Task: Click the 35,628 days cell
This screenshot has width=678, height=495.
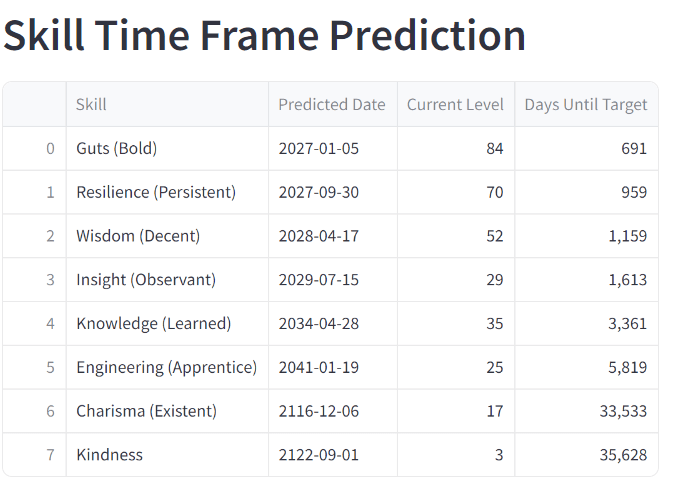Action: coord(586,455)
